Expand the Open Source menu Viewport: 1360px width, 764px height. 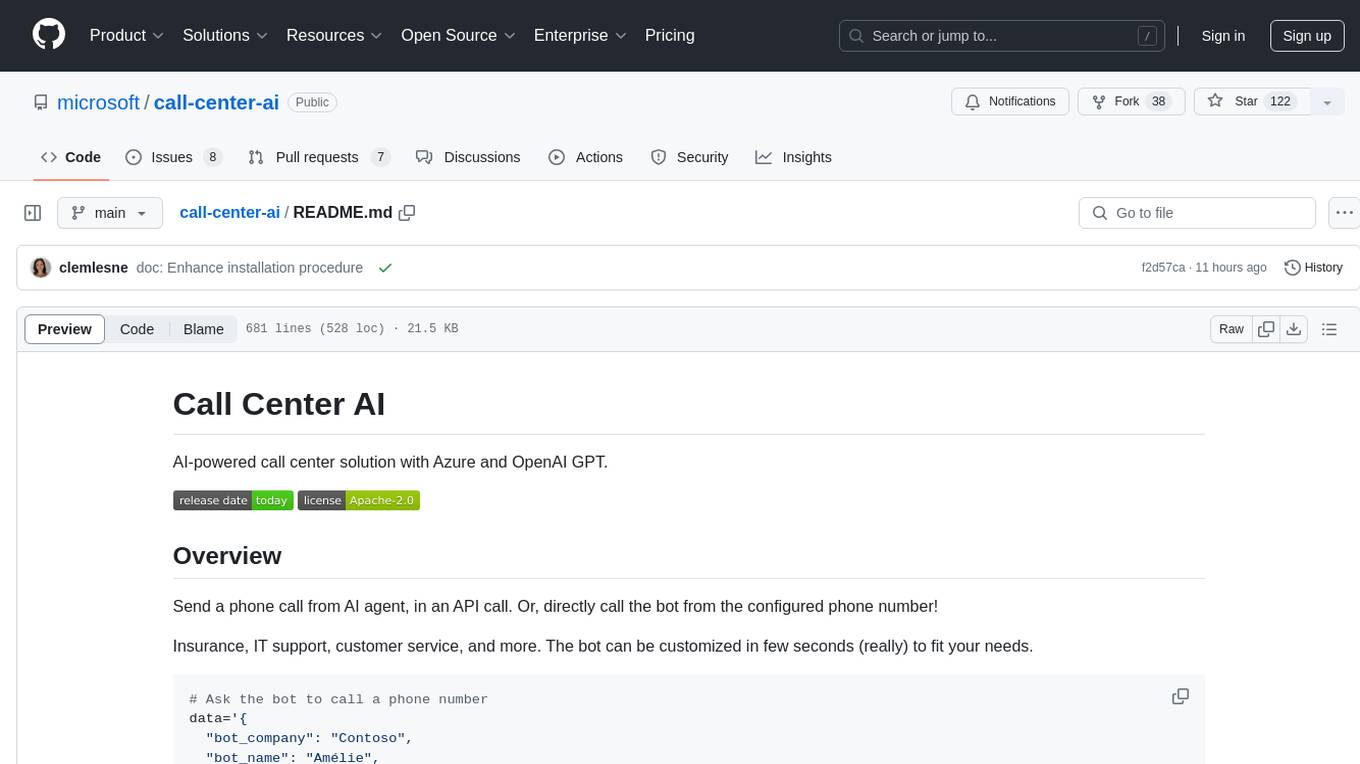click(x=458, y=35)
